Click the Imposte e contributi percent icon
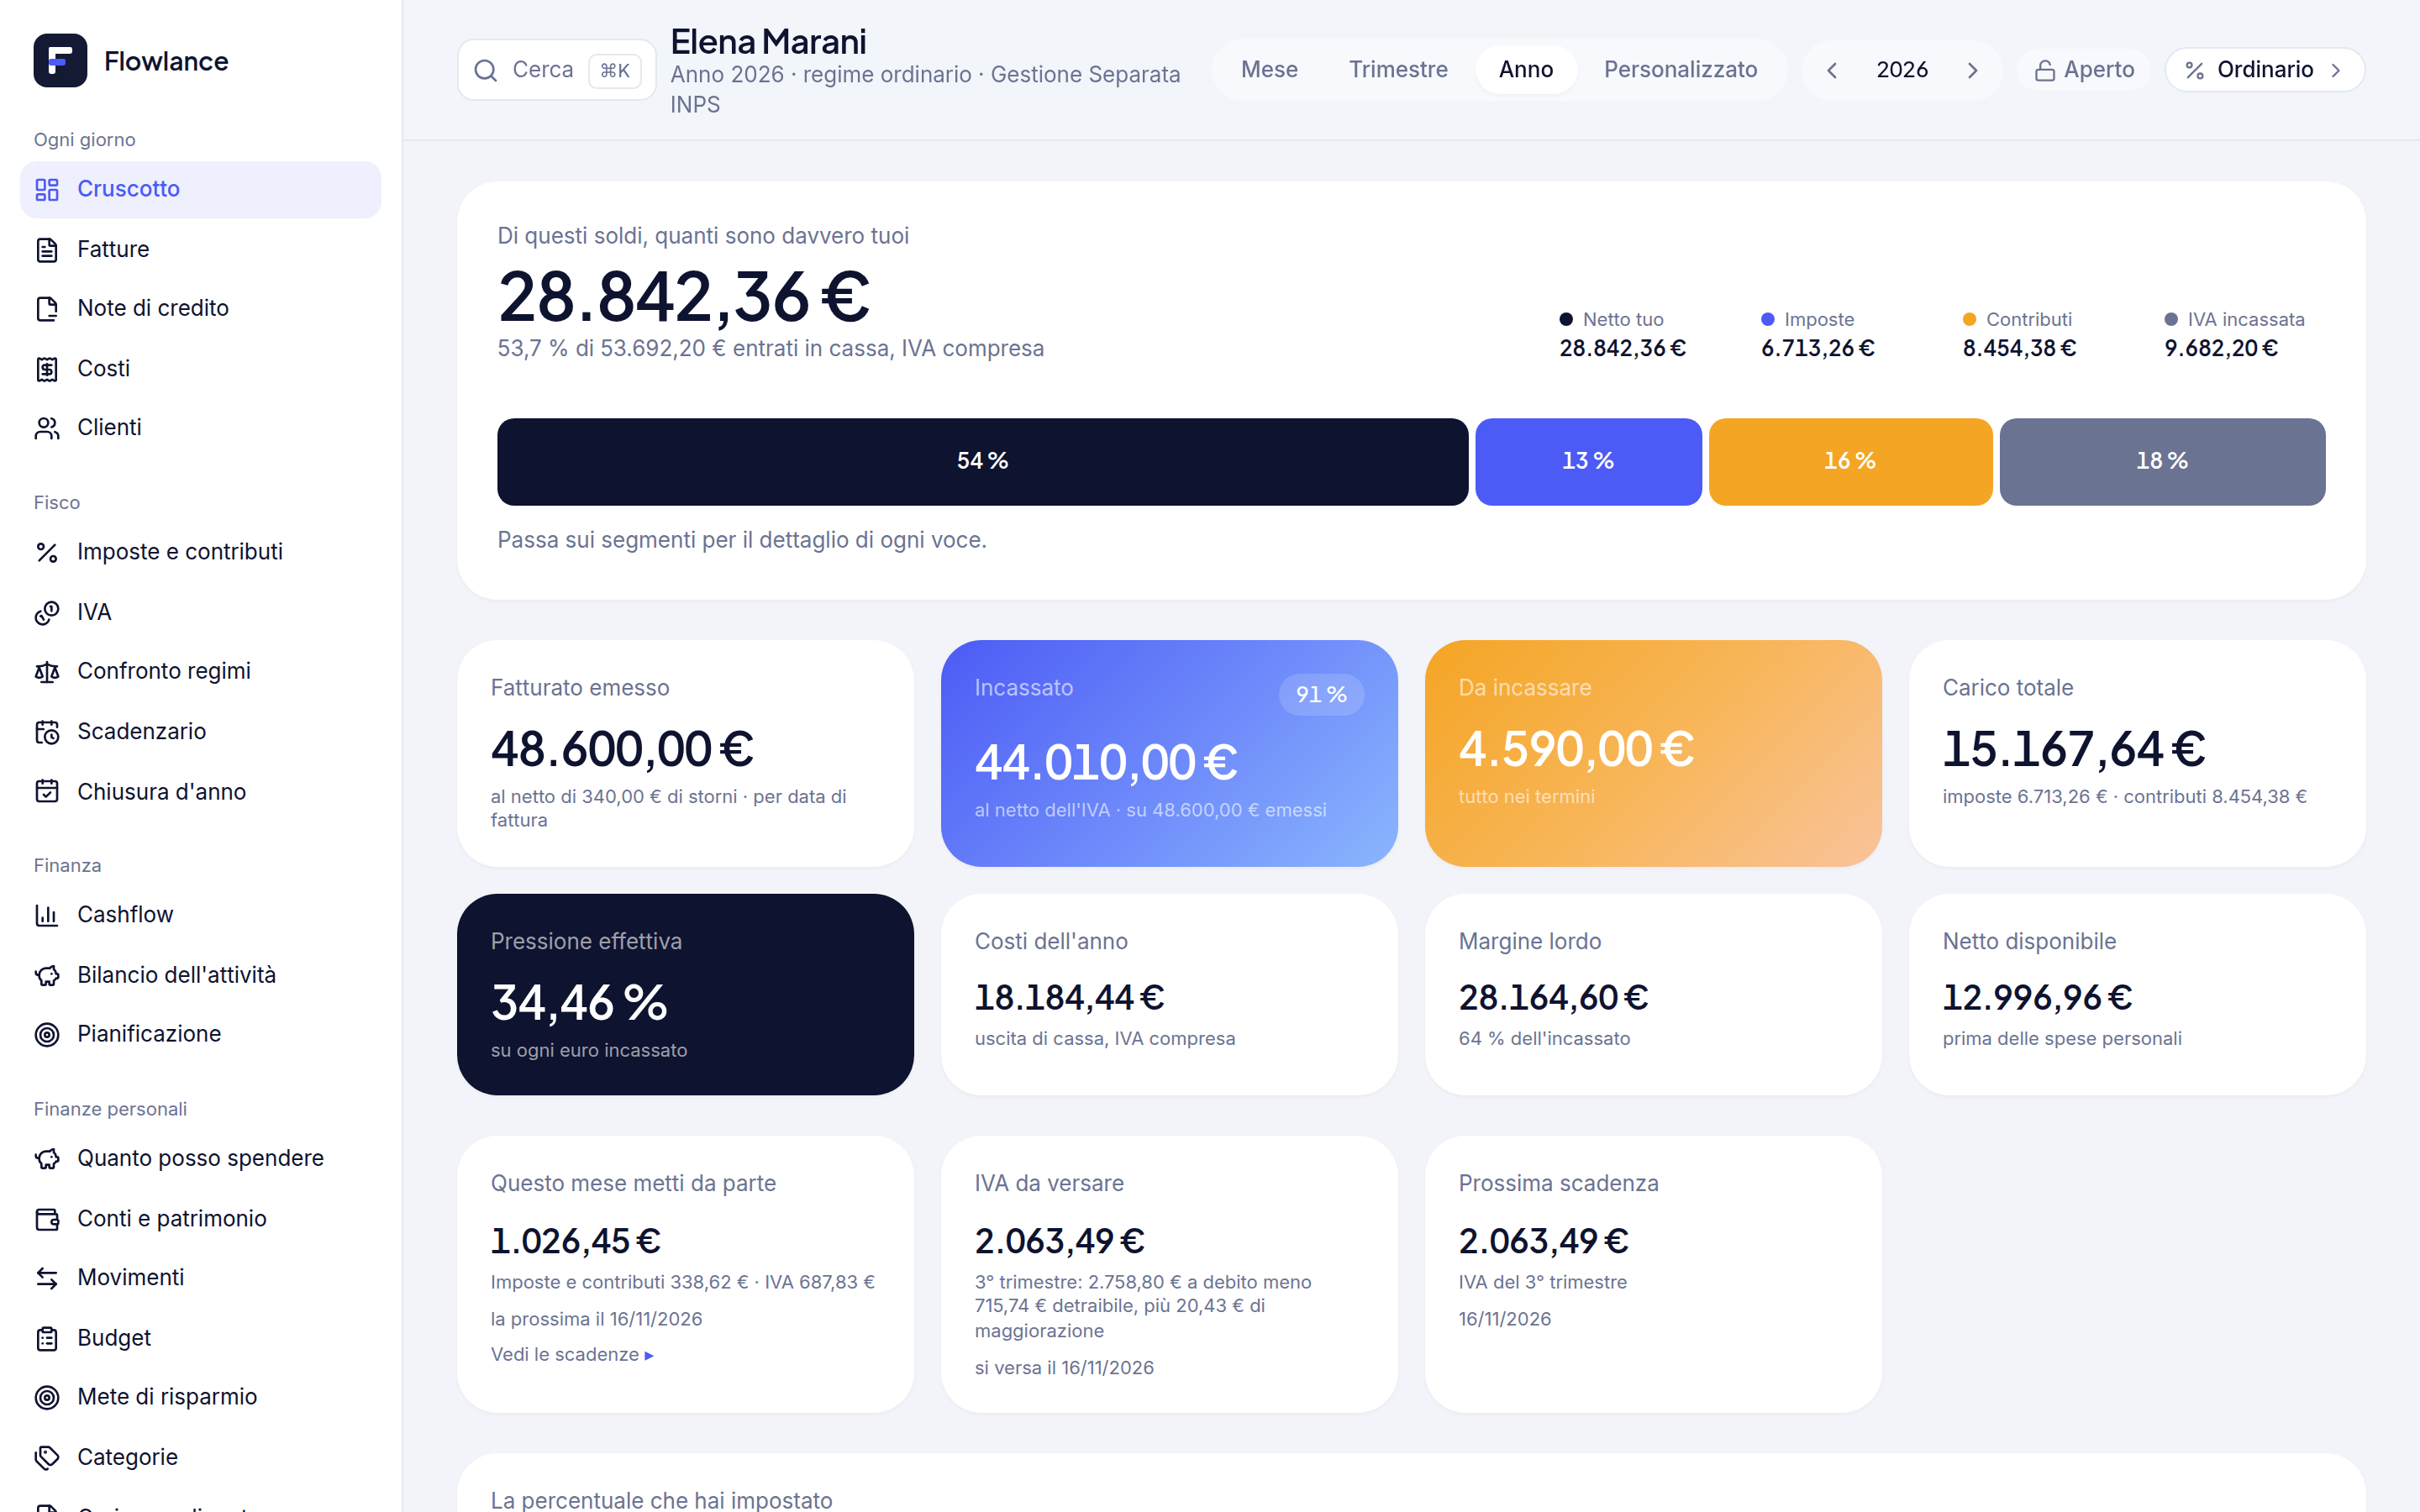Screen dimensions: 2420x1512 click(47, 552)
